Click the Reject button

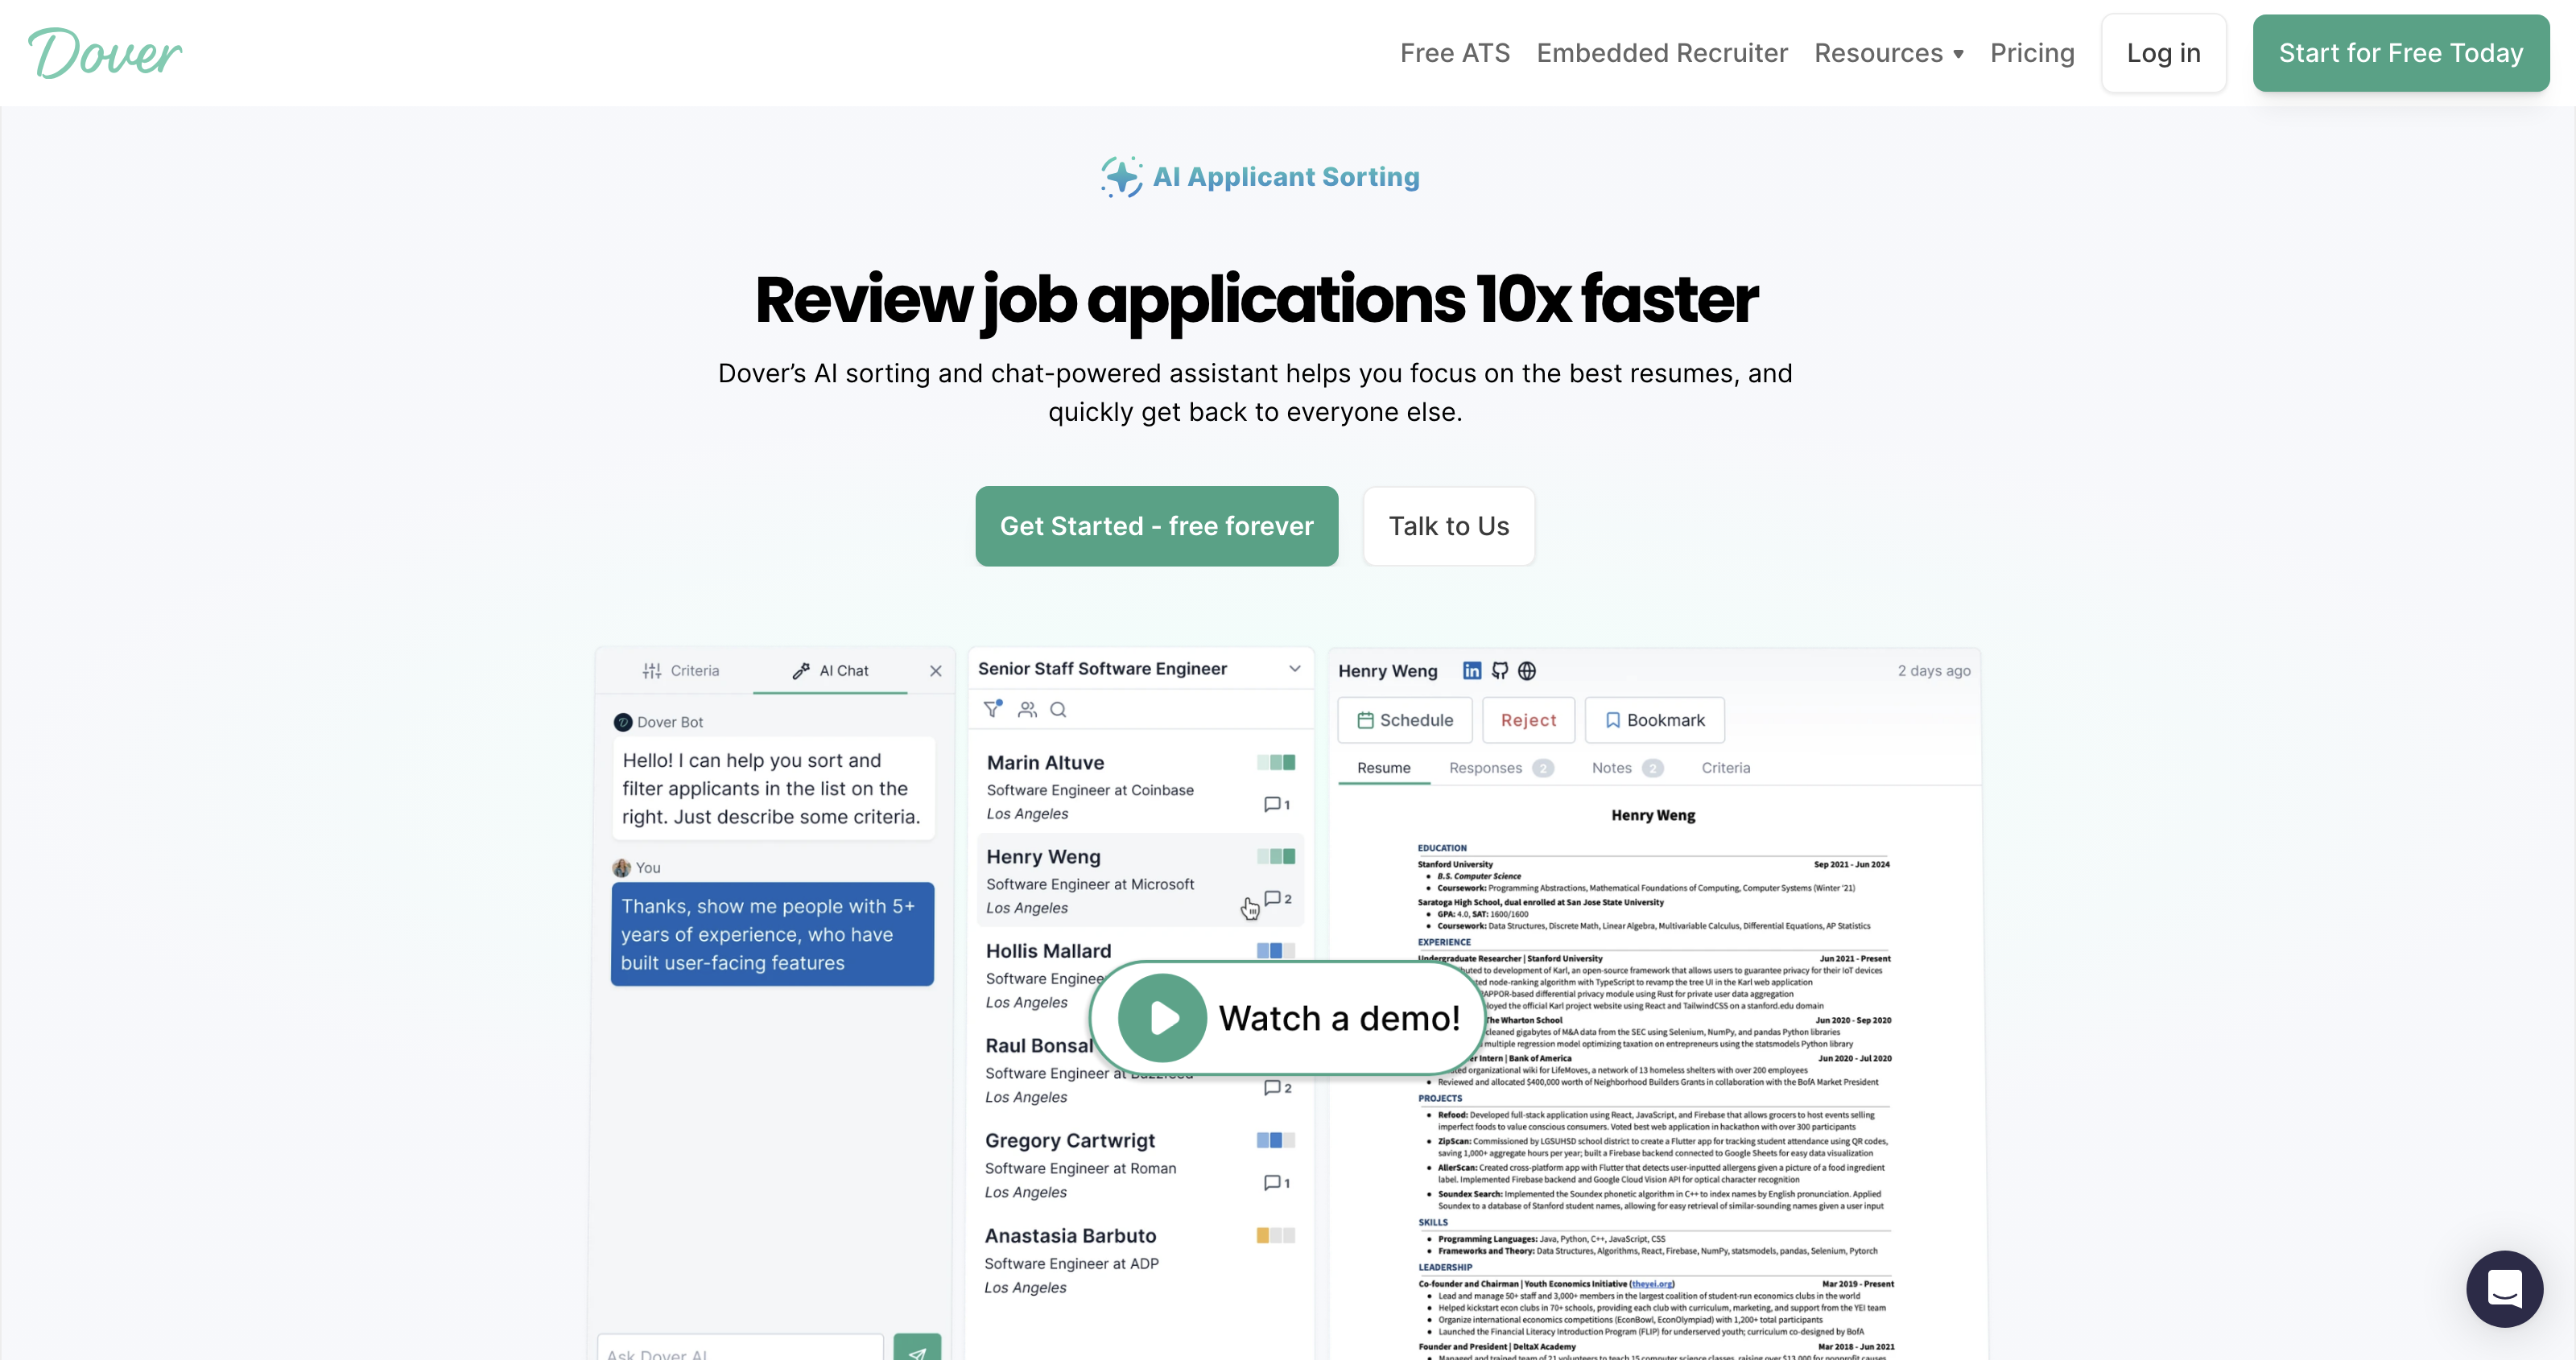[1528, 720]
